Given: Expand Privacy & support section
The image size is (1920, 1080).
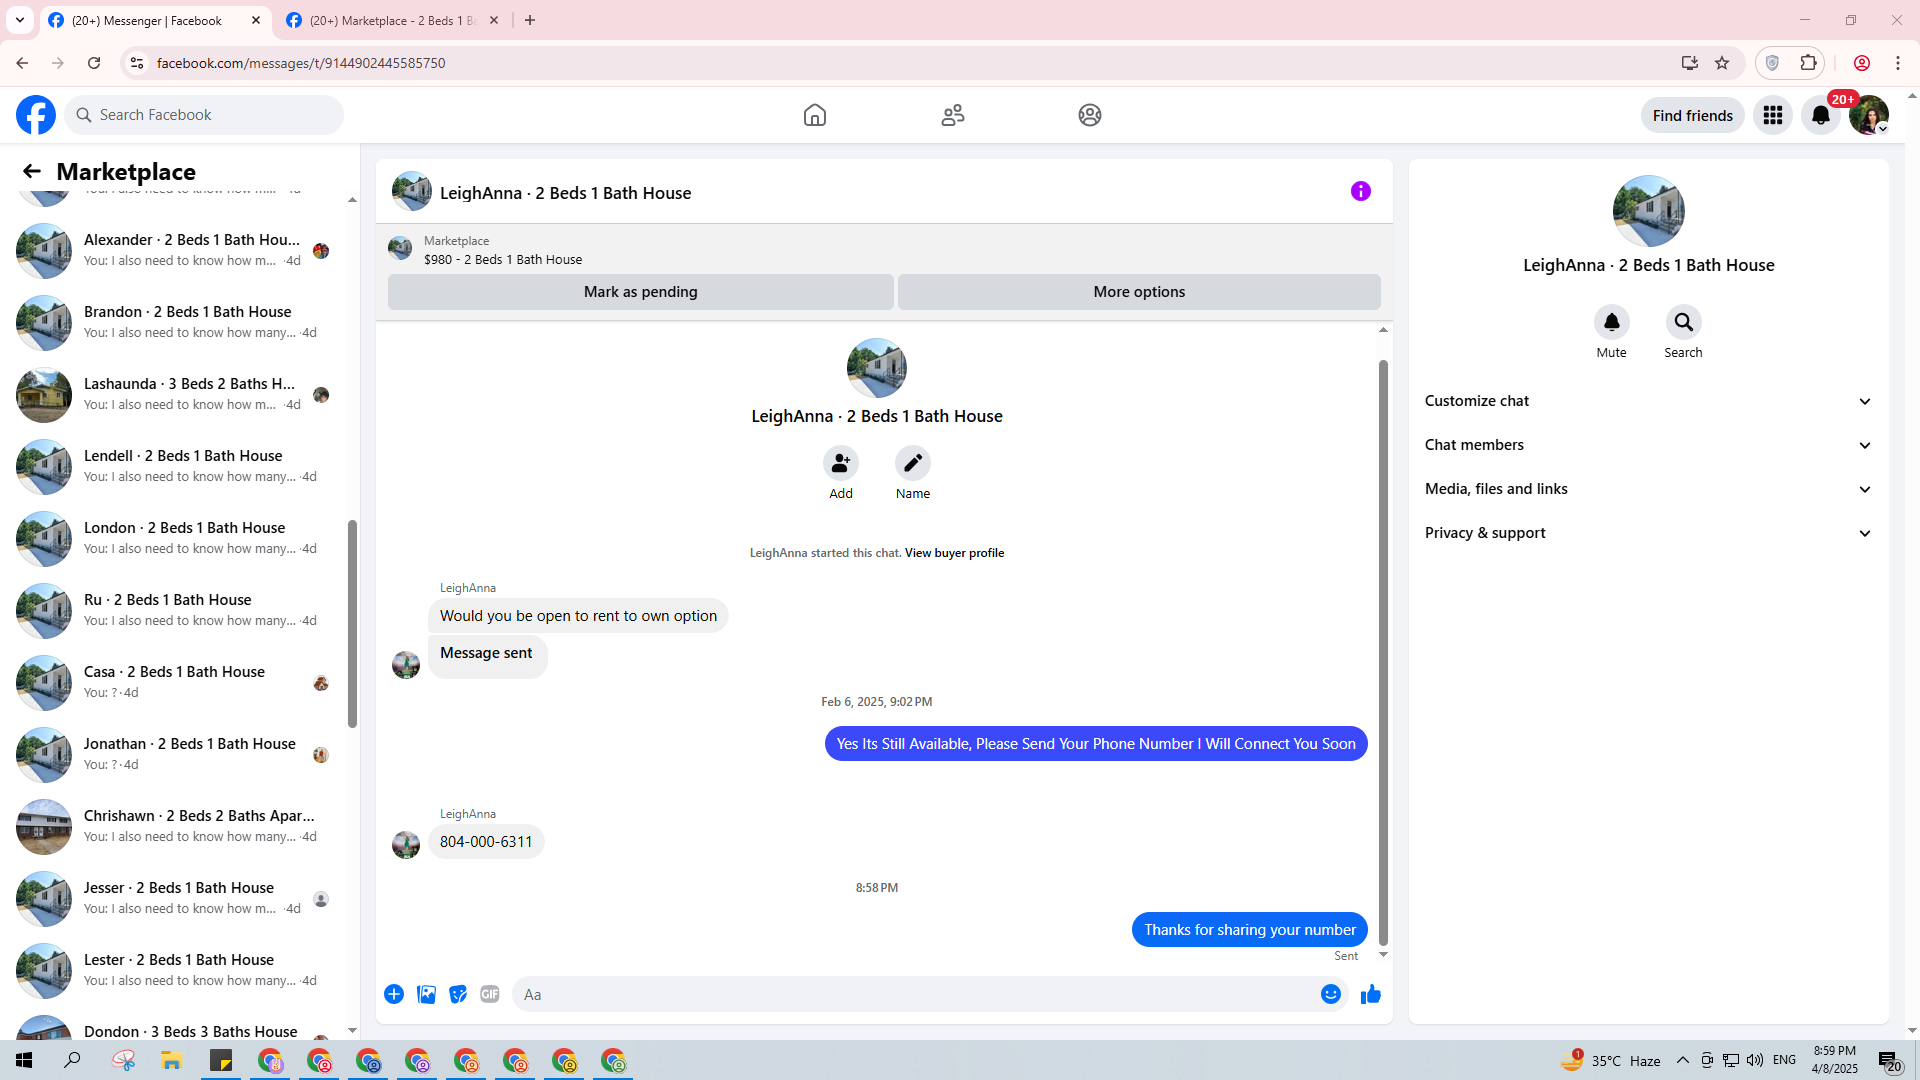Looking at the screenshot, I should [1647, 533].
